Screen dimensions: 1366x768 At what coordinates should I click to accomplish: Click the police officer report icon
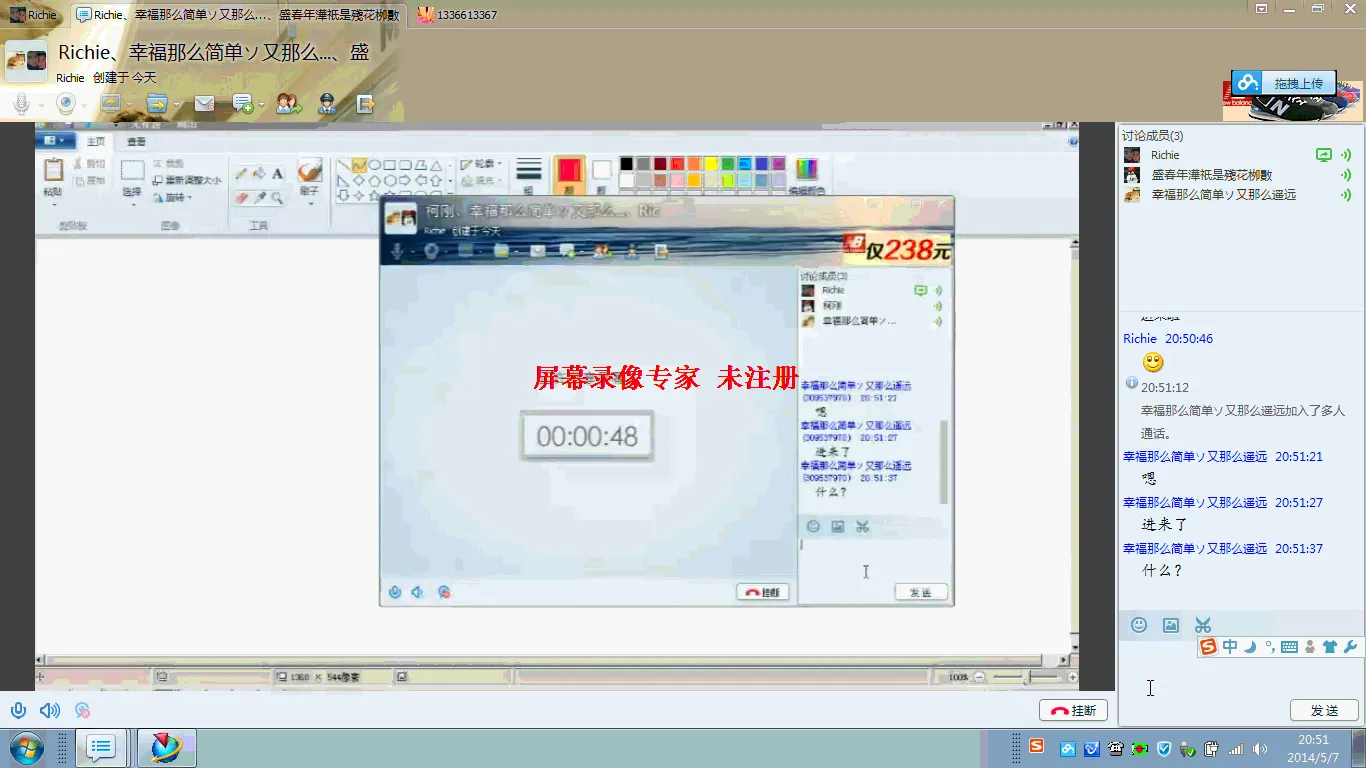(x=327, y=103)
